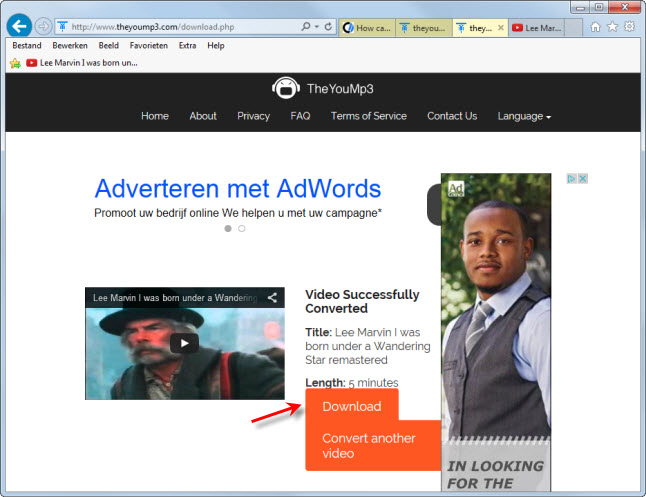646x497 pixels.
Task: Play the Lee Marvin video
Action: coord(184,343)
